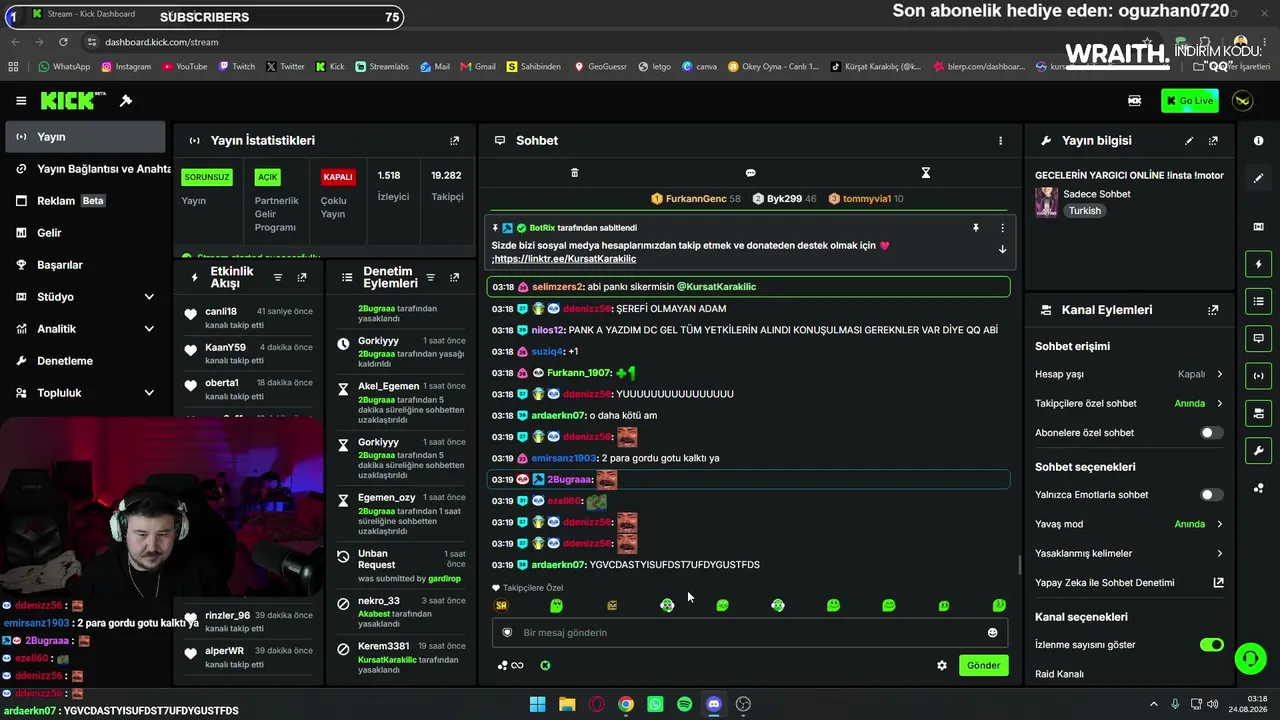This screenshot has width=1280, height=720.
Task: Open Chrome from the taskbar
Action: point(625,704)
